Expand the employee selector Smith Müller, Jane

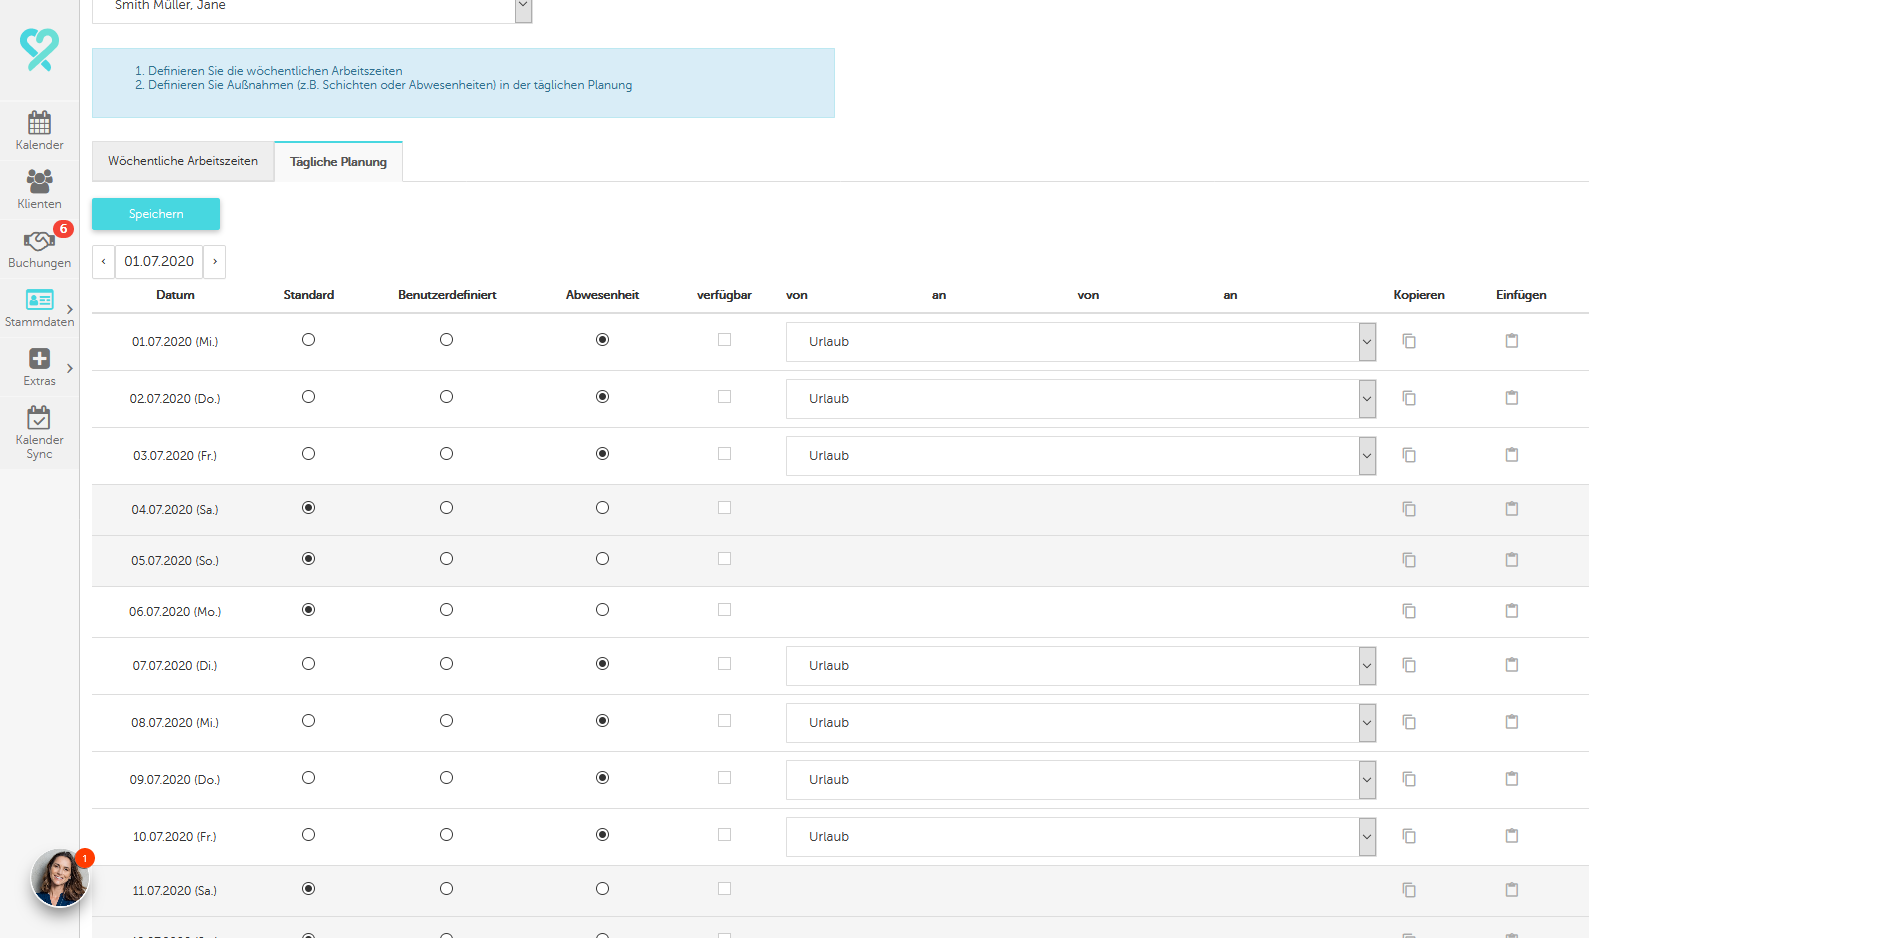(x=522, y=8)
